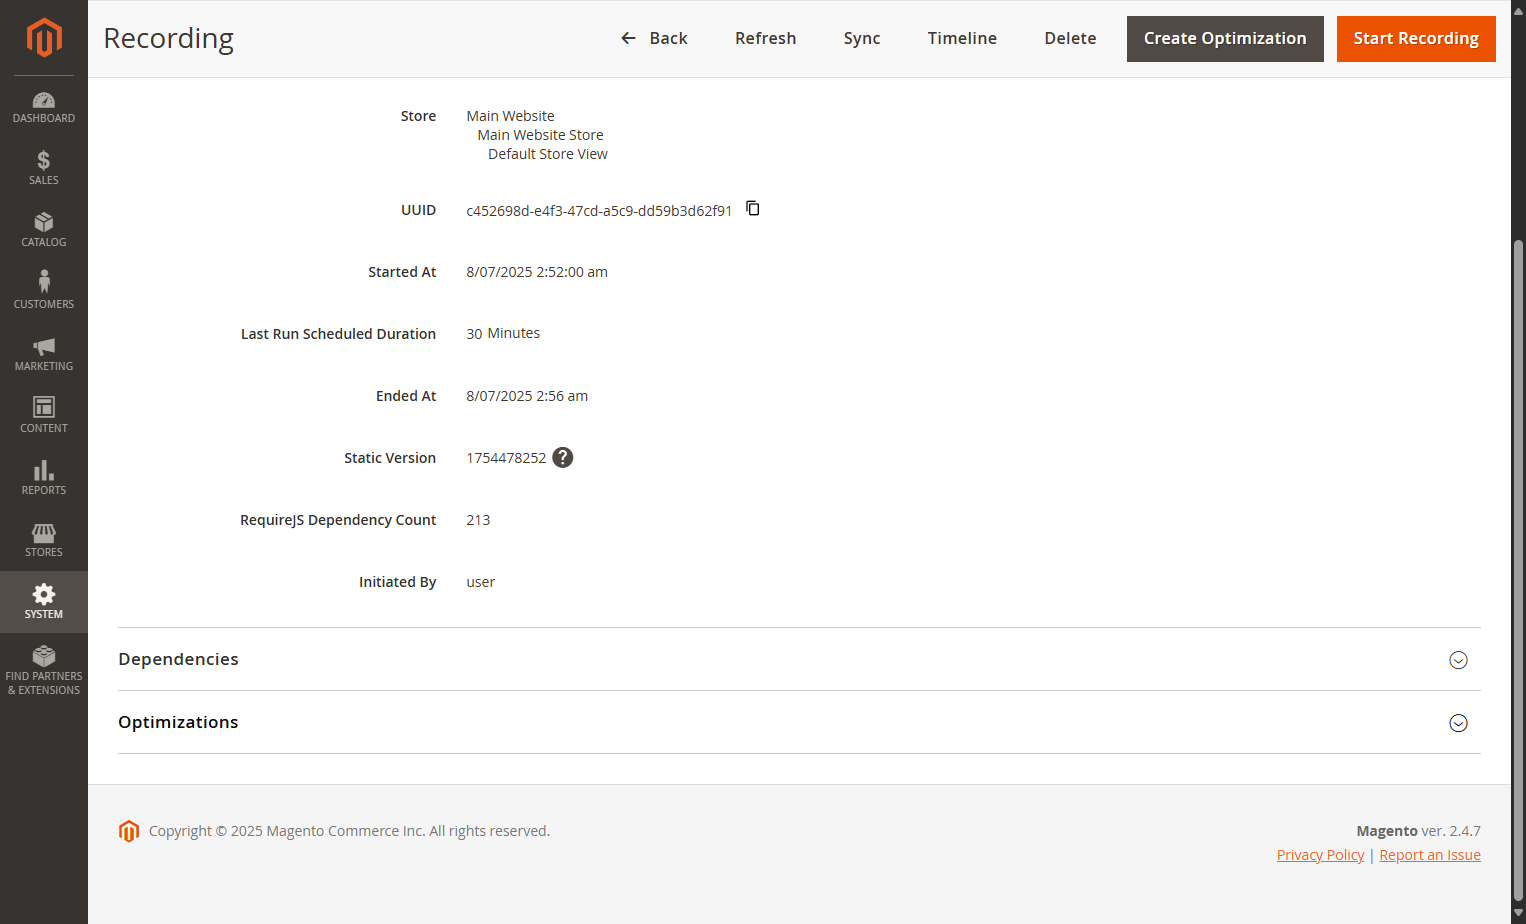The height and width of the screenshot is (924, 1526).
Task: Open the Marketing menu
Action: (44, 354)
